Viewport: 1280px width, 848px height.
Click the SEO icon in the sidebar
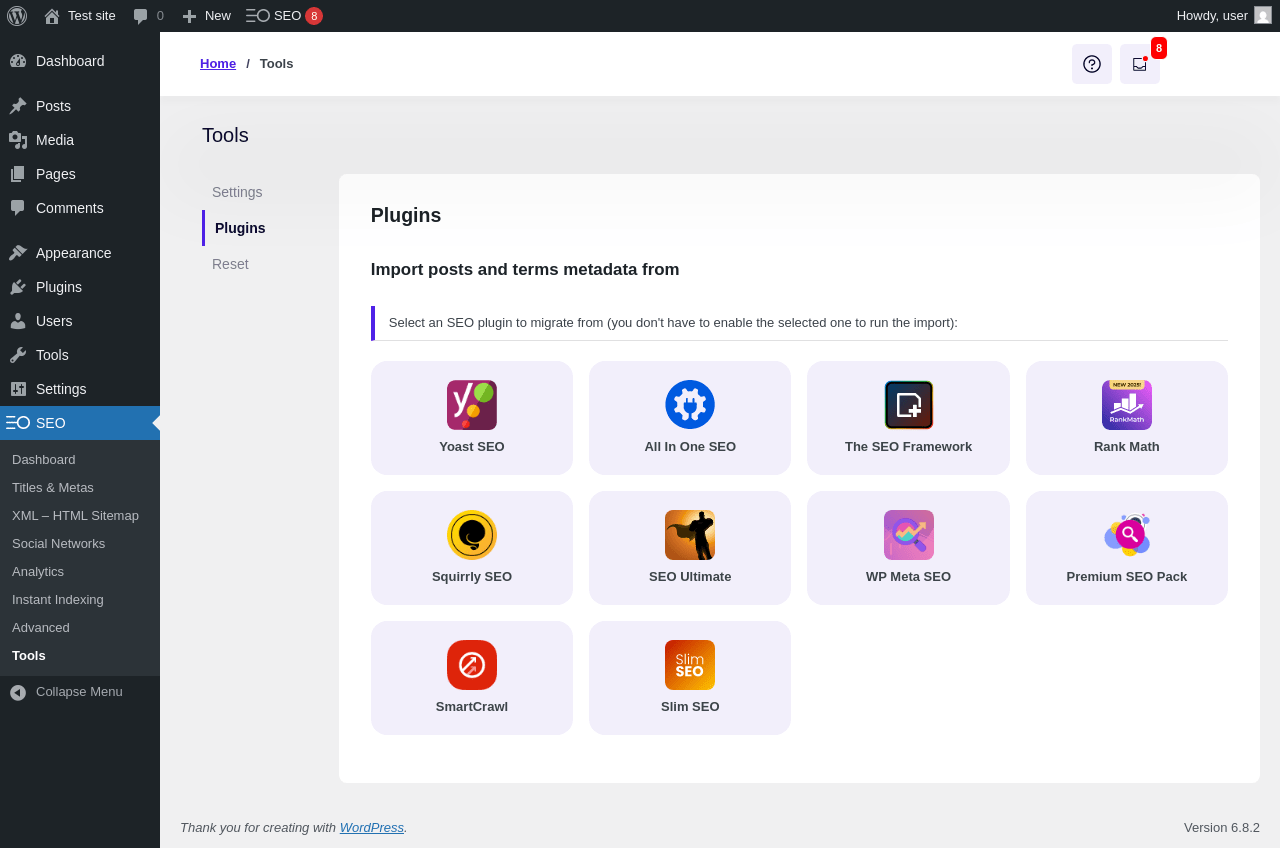[x=18, y=423]
